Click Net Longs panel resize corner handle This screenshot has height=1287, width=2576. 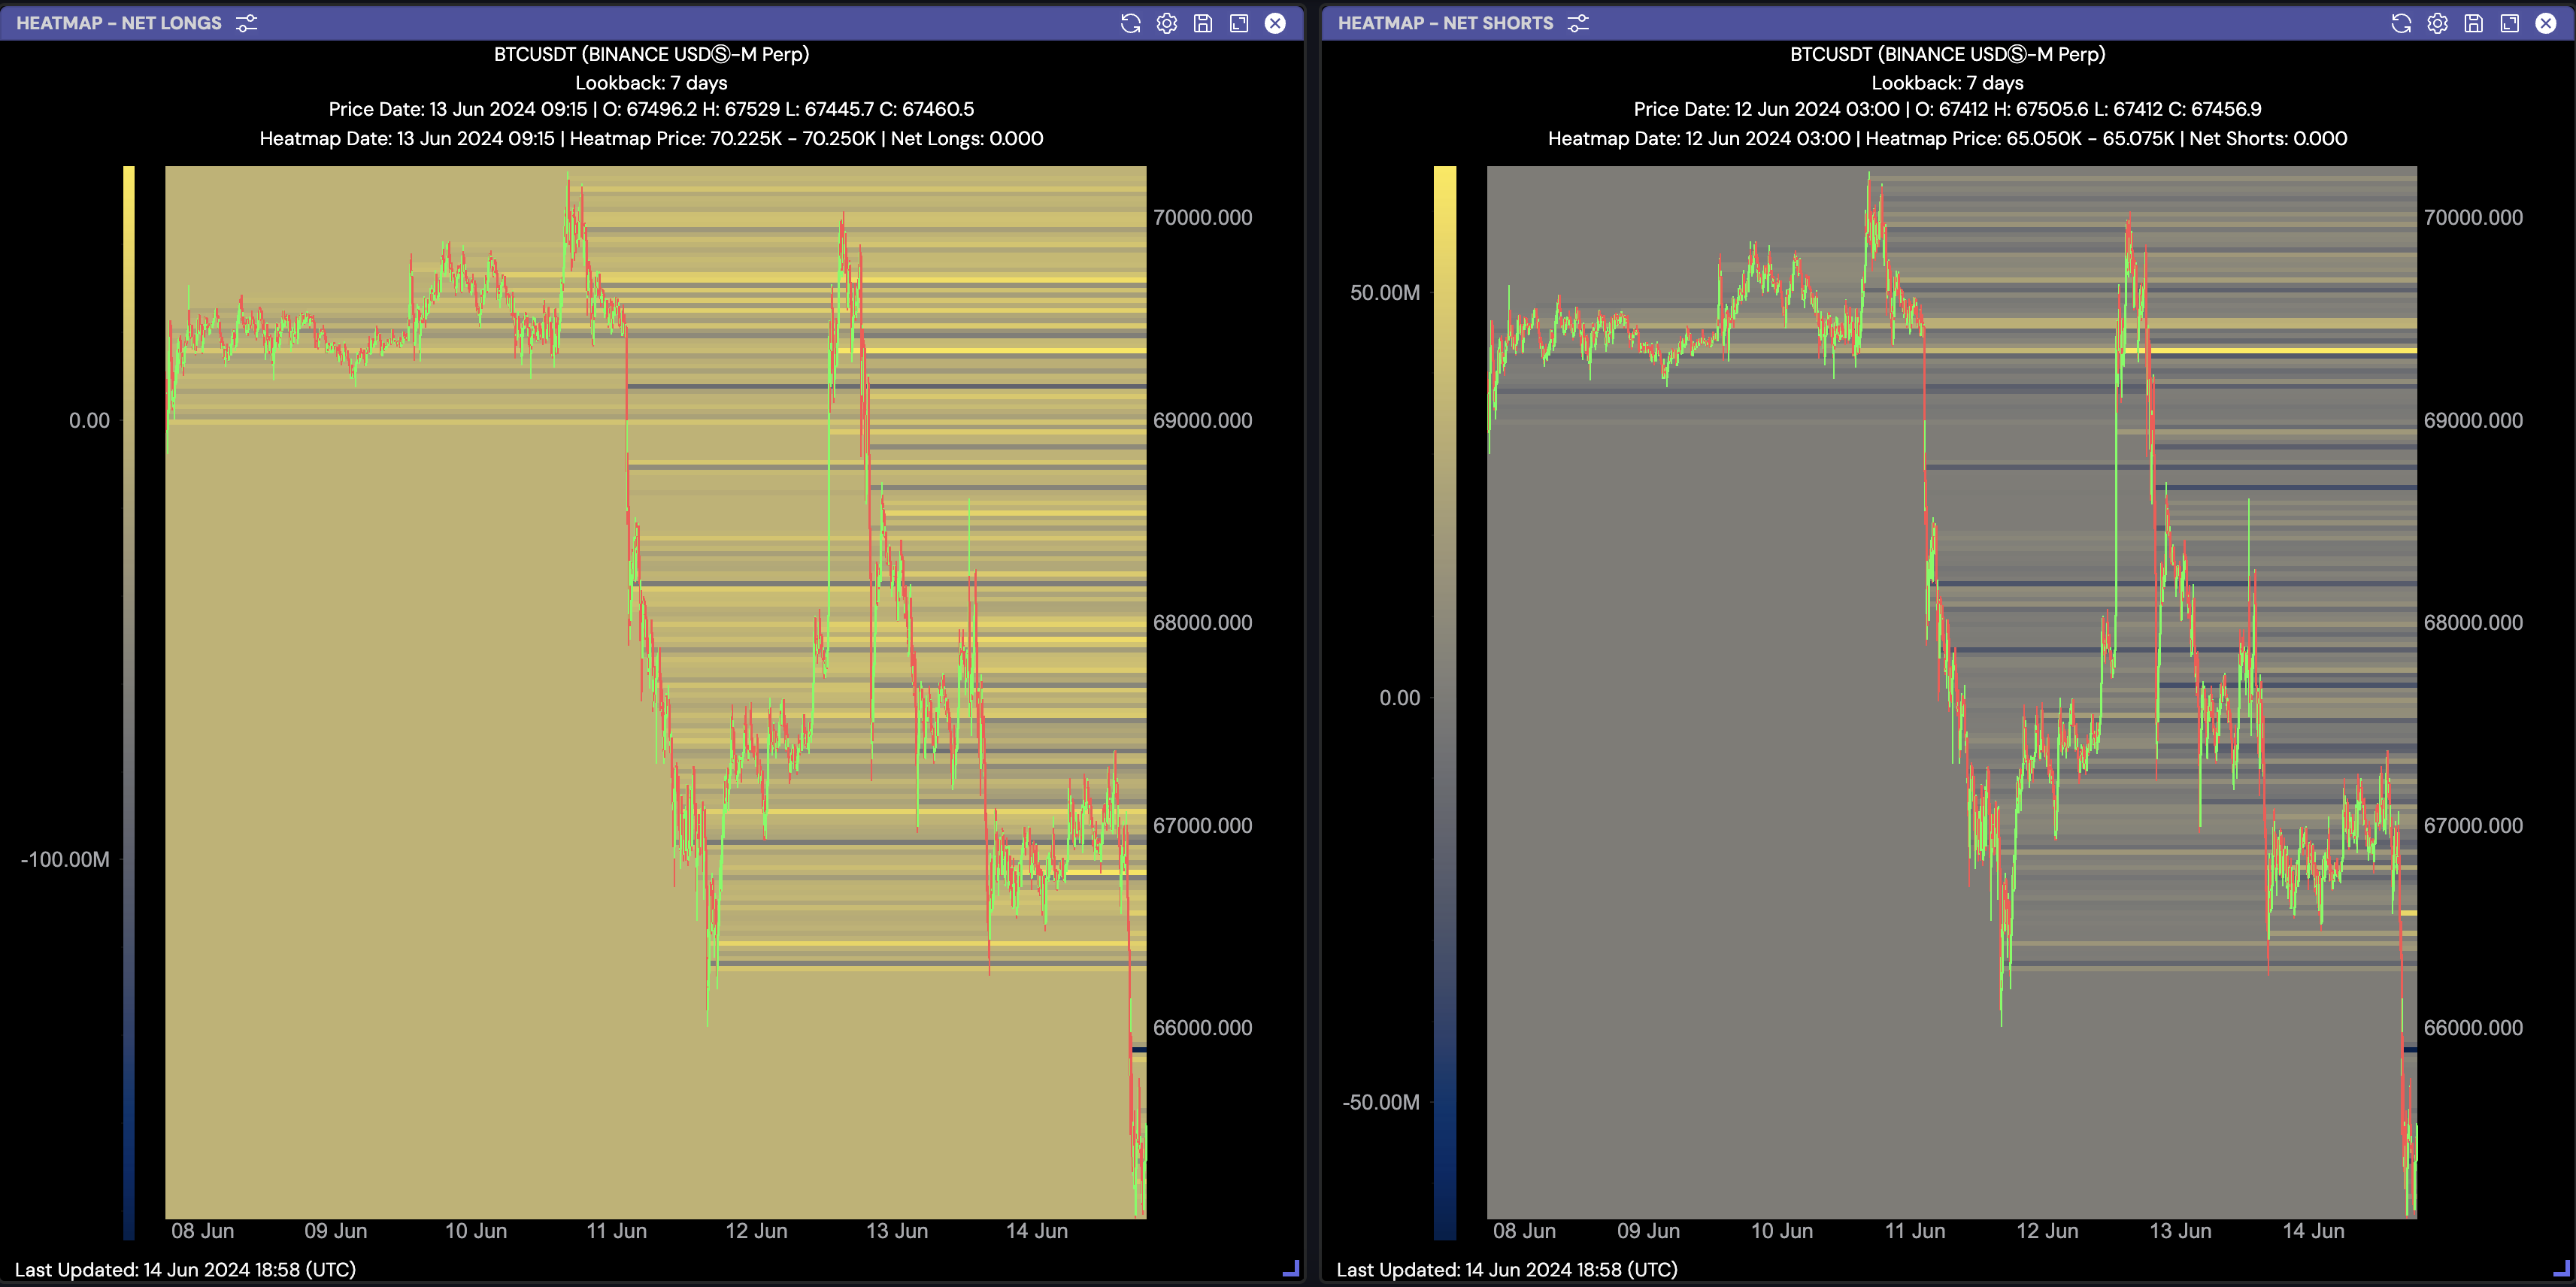click(x=1291, y=1268)
